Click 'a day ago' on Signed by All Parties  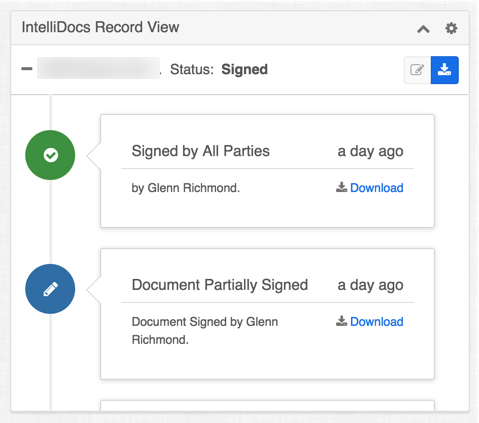point(370,152)
